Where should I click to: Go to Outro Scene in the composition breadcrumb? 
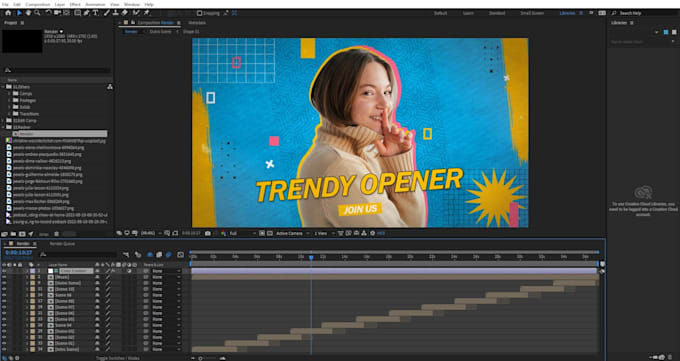pyautogui.click(x=160, y=32)
